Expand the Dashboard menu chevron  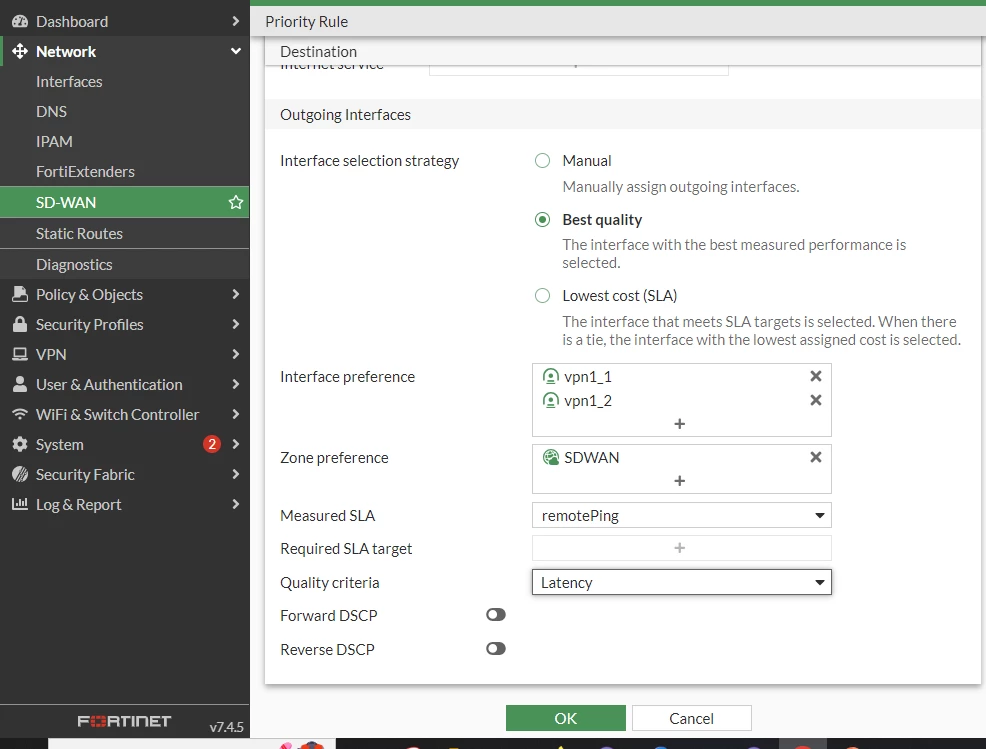click(236, 21)
